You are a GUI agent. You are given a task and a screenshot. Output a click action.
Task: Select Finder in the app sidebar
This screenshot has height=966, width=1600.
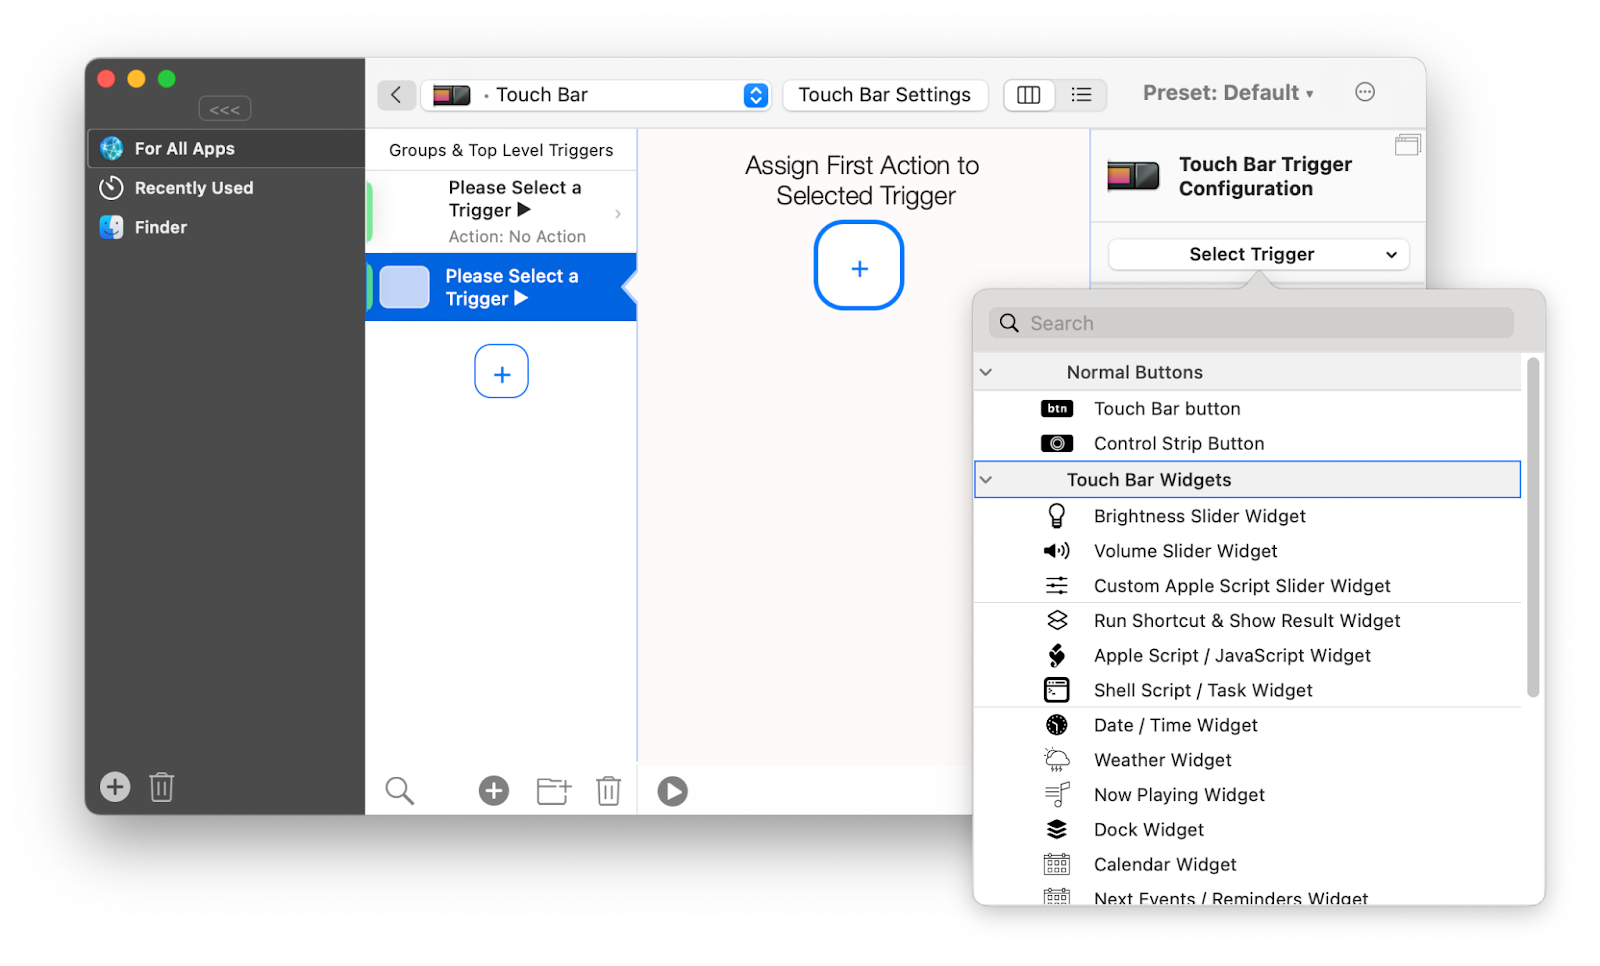point(226,227)
